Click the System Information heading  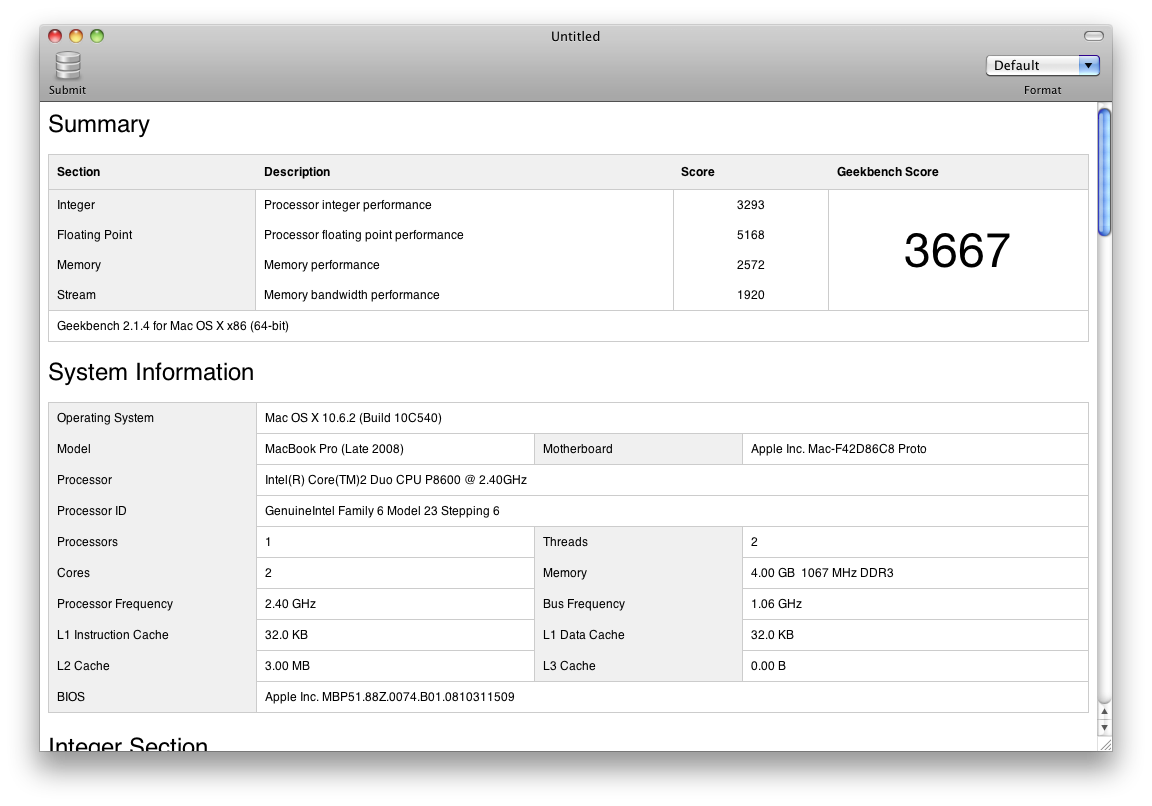pos(151,372)
